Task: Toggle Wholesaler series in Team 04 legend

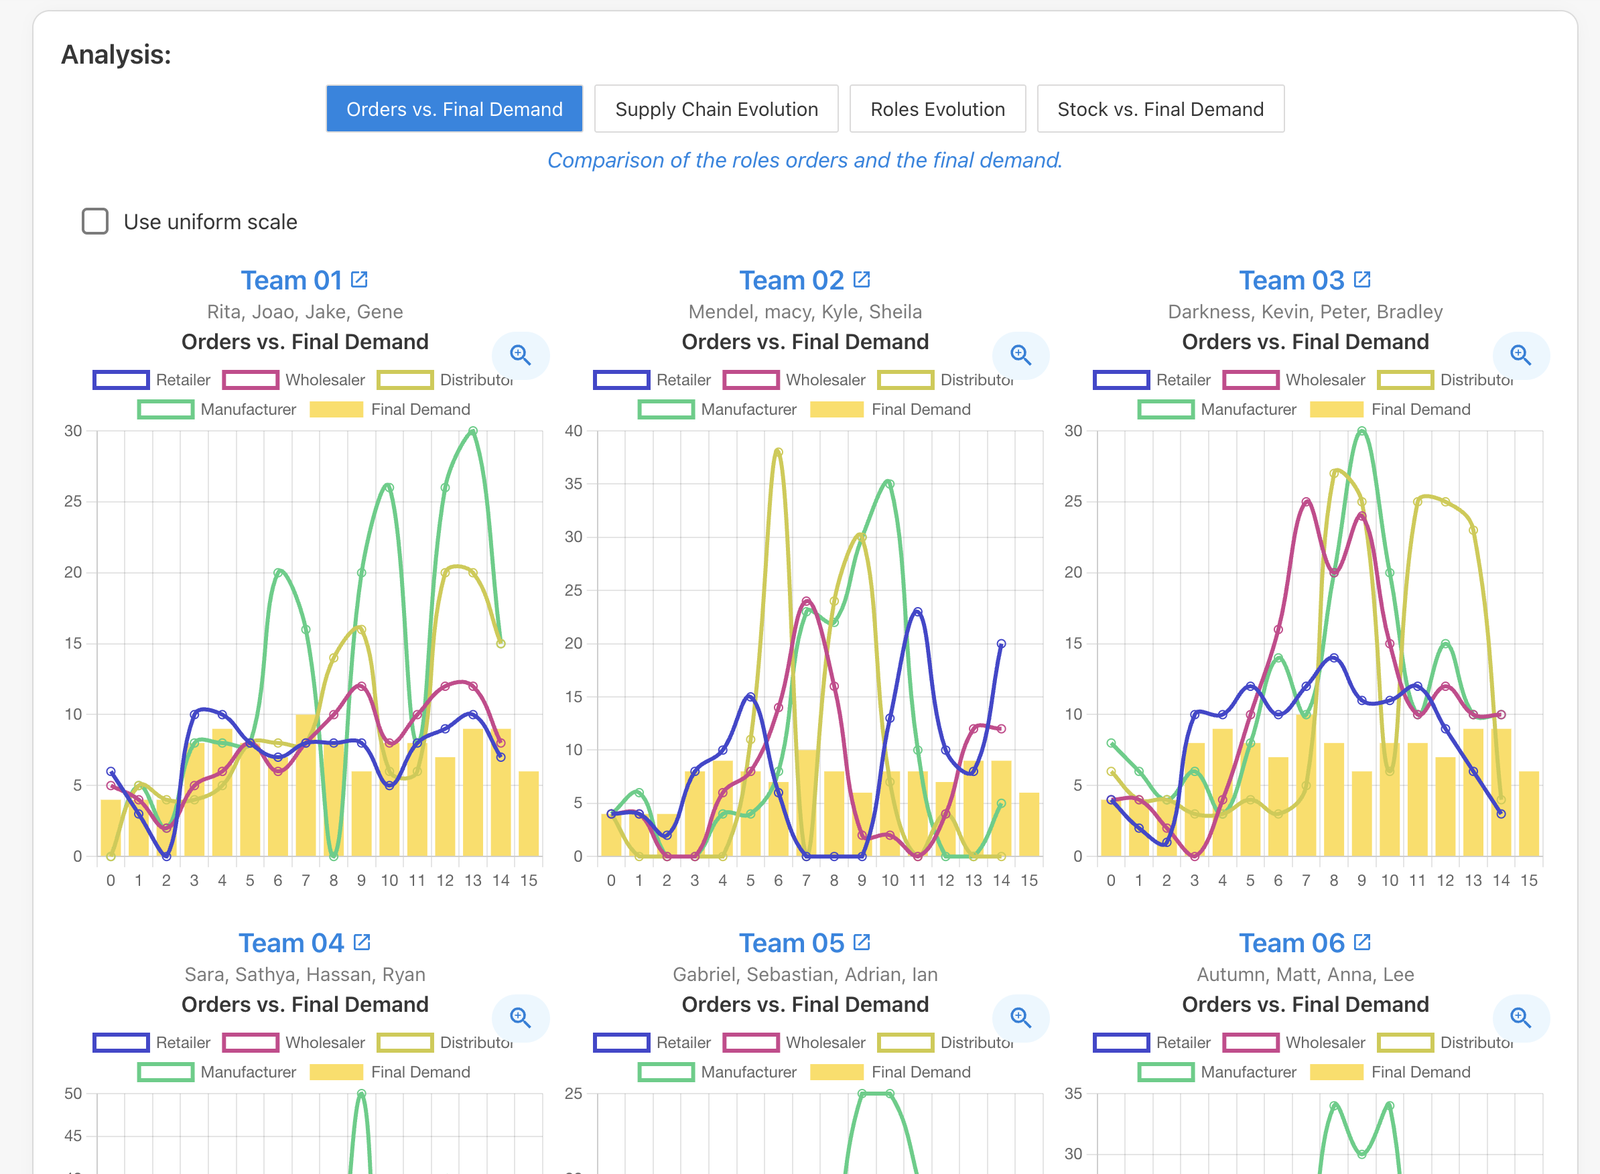Action: [x=294, y=1042]
